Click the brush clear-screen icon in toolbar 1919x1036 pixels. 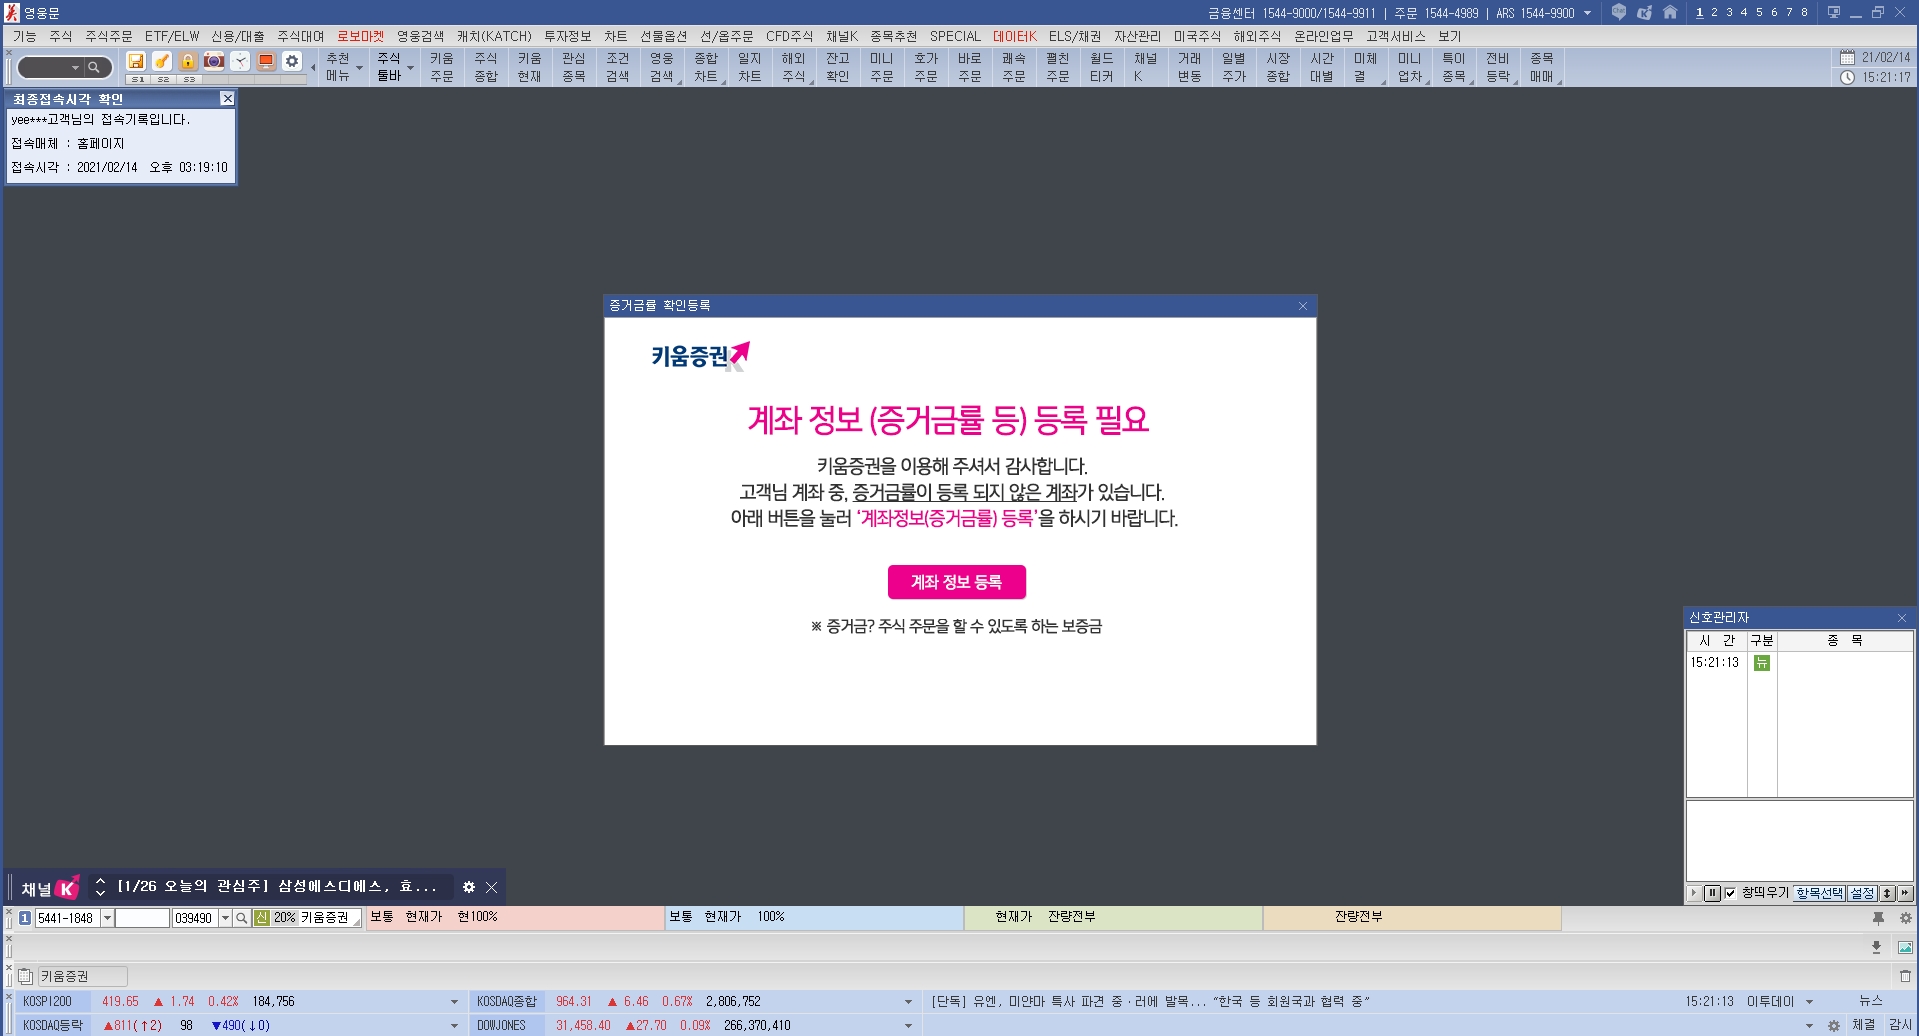click(x=162, y=61)
